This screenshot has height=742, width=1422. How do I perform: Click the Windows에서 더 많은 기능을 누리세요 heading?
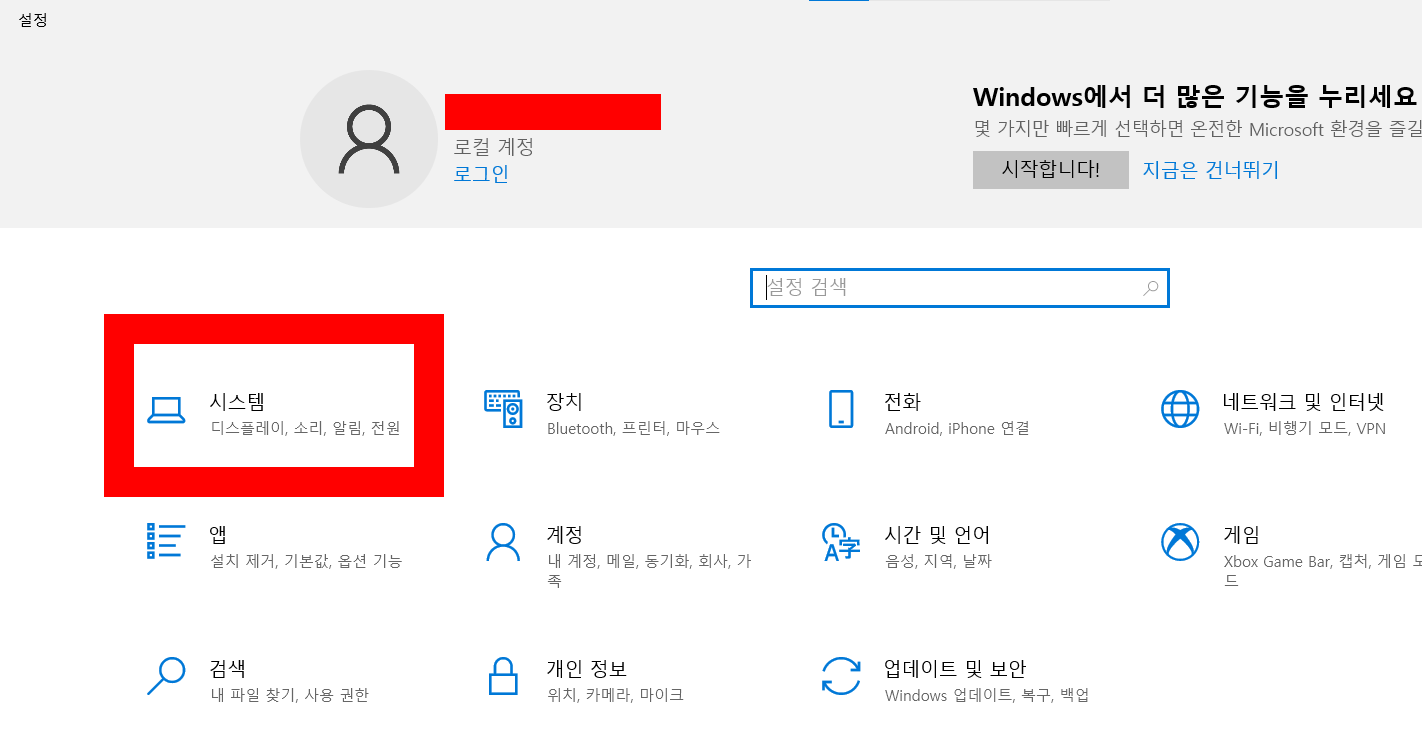click(x=1197, y=97)
